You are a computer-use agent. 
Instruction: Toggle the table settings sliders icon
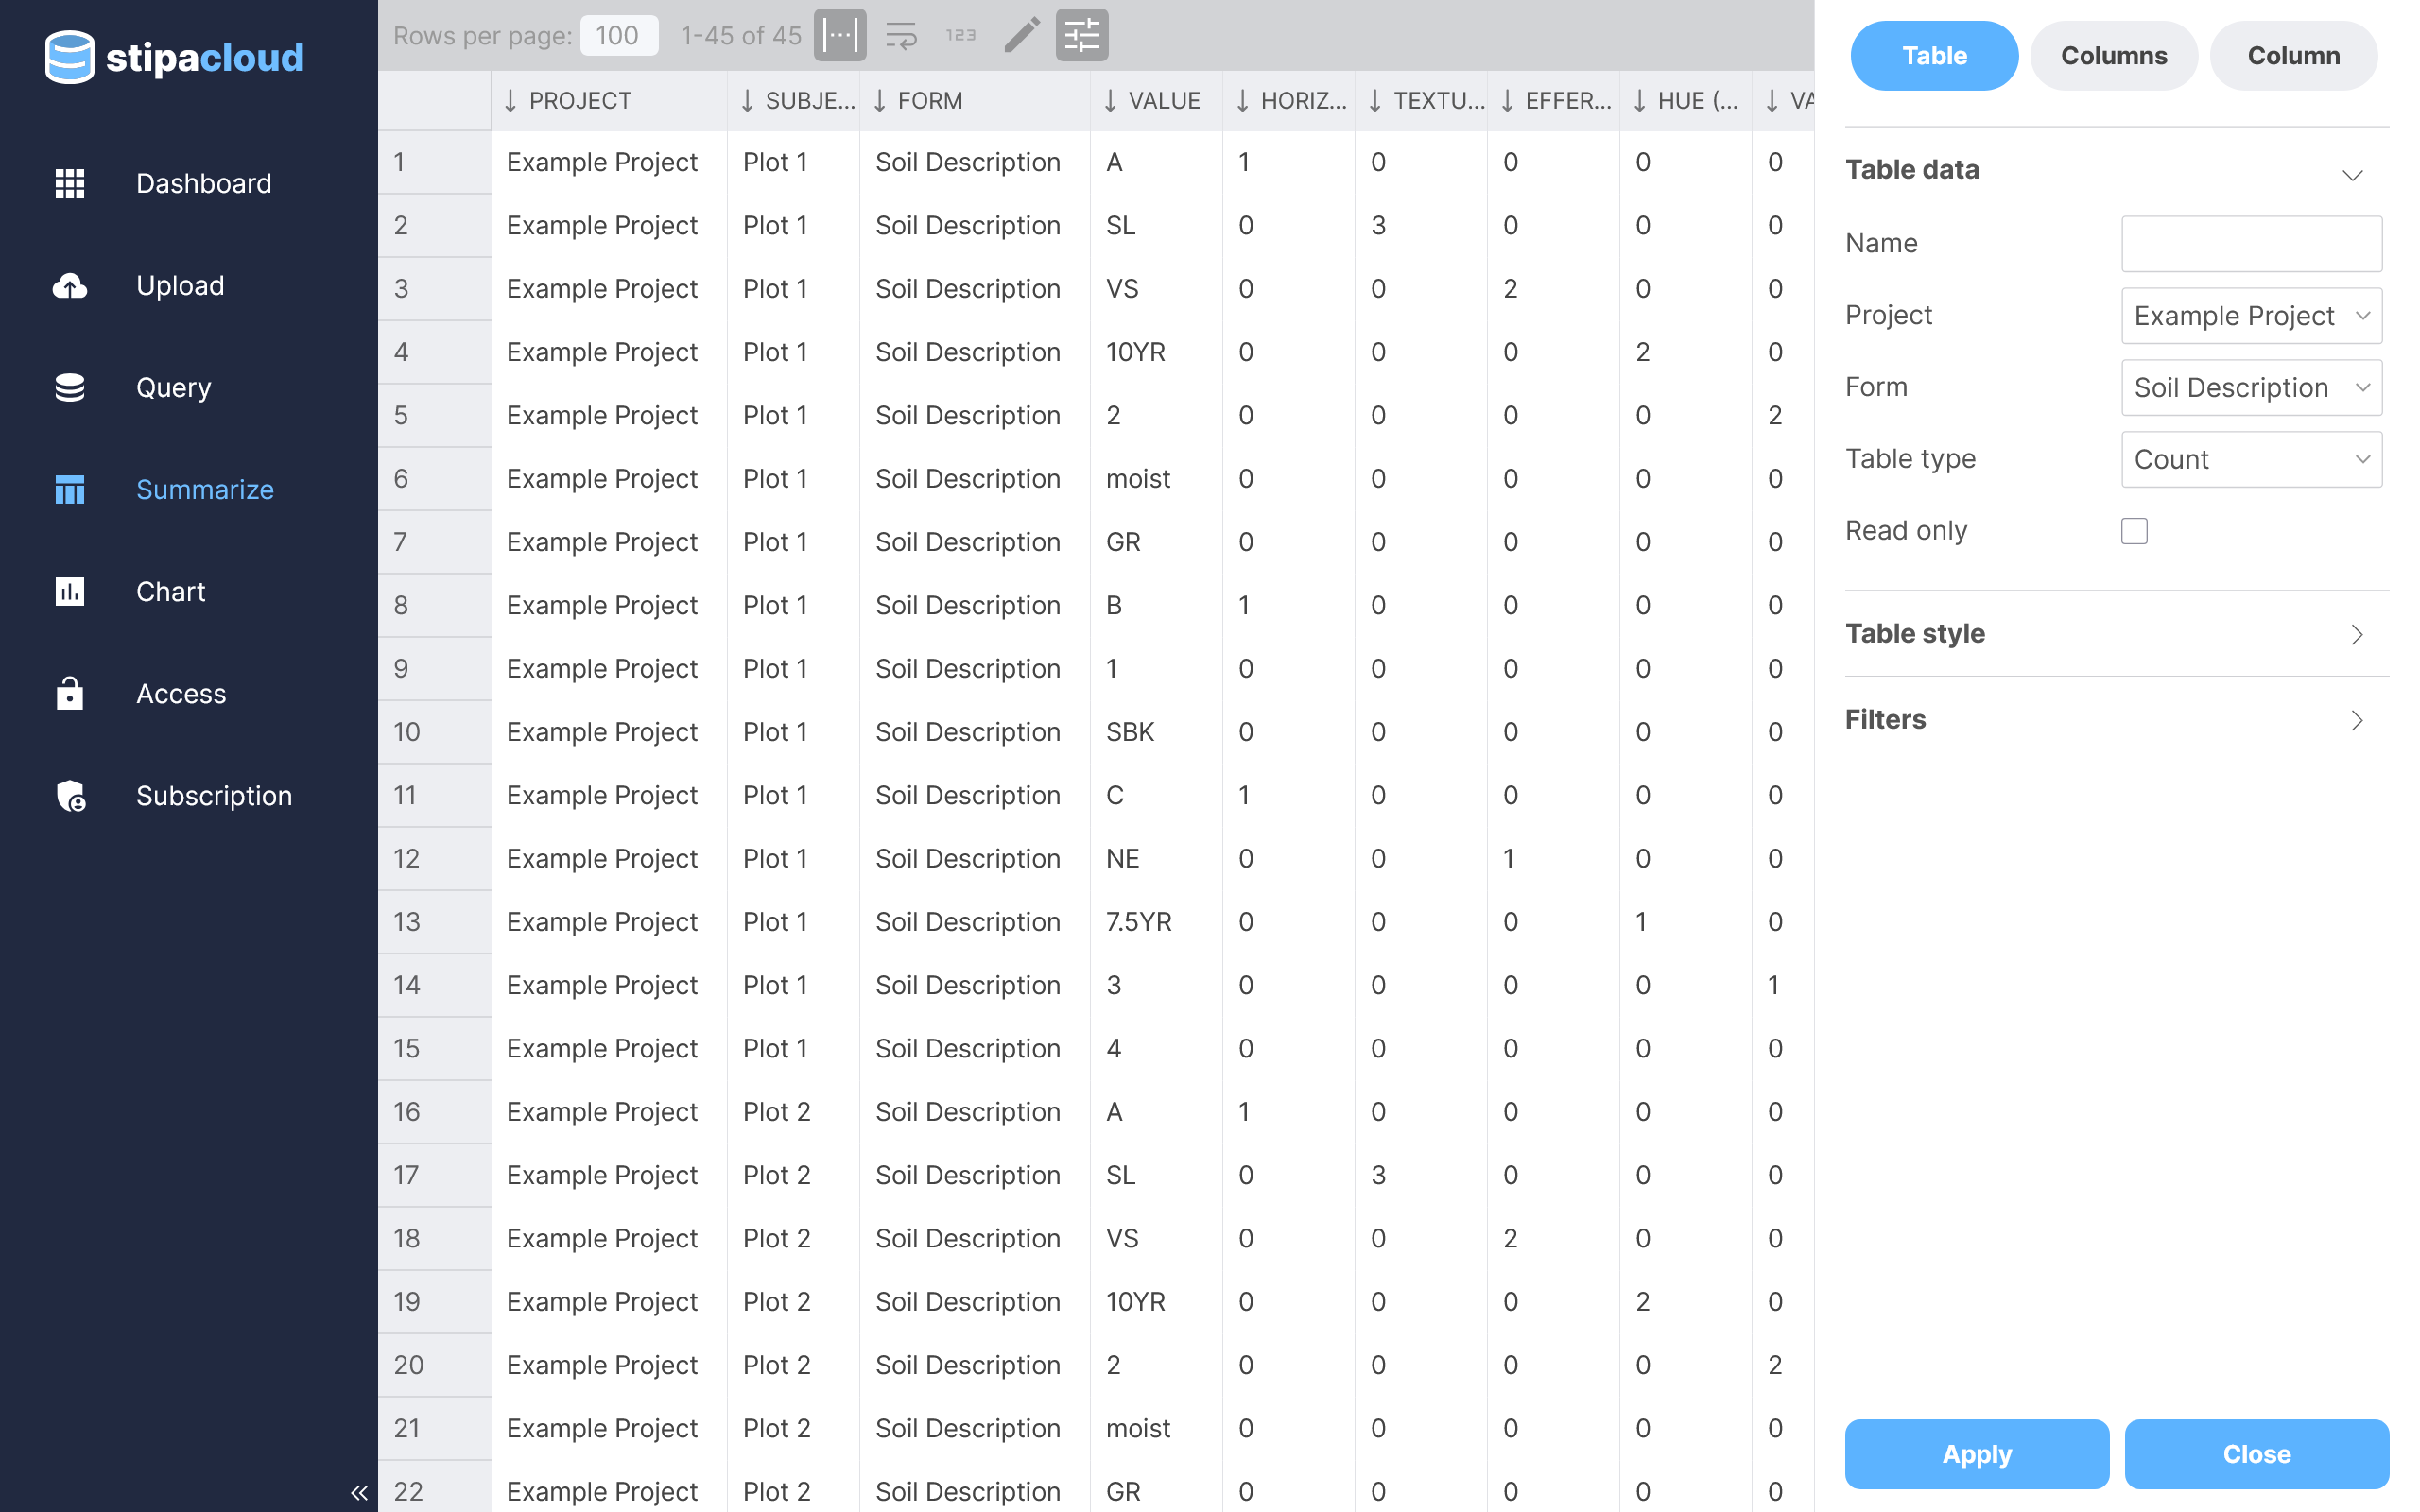(x=1082, y=36)
